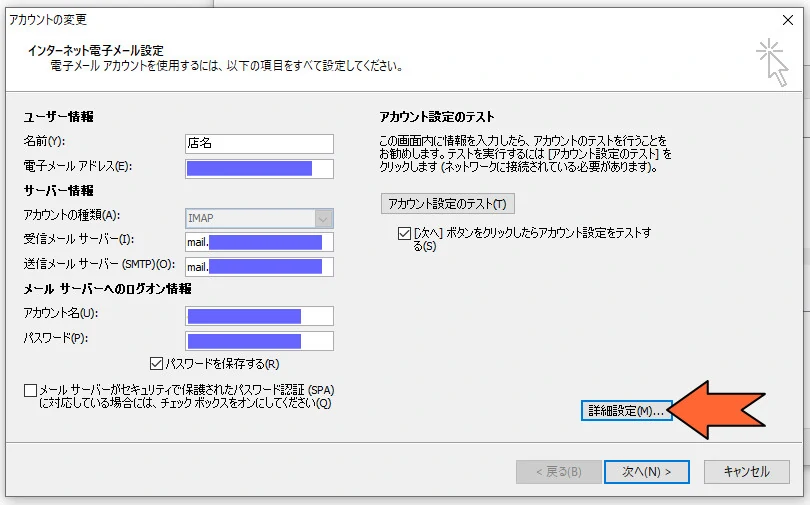Open 詳細設定(M)... advanced settings

[625, 411]
